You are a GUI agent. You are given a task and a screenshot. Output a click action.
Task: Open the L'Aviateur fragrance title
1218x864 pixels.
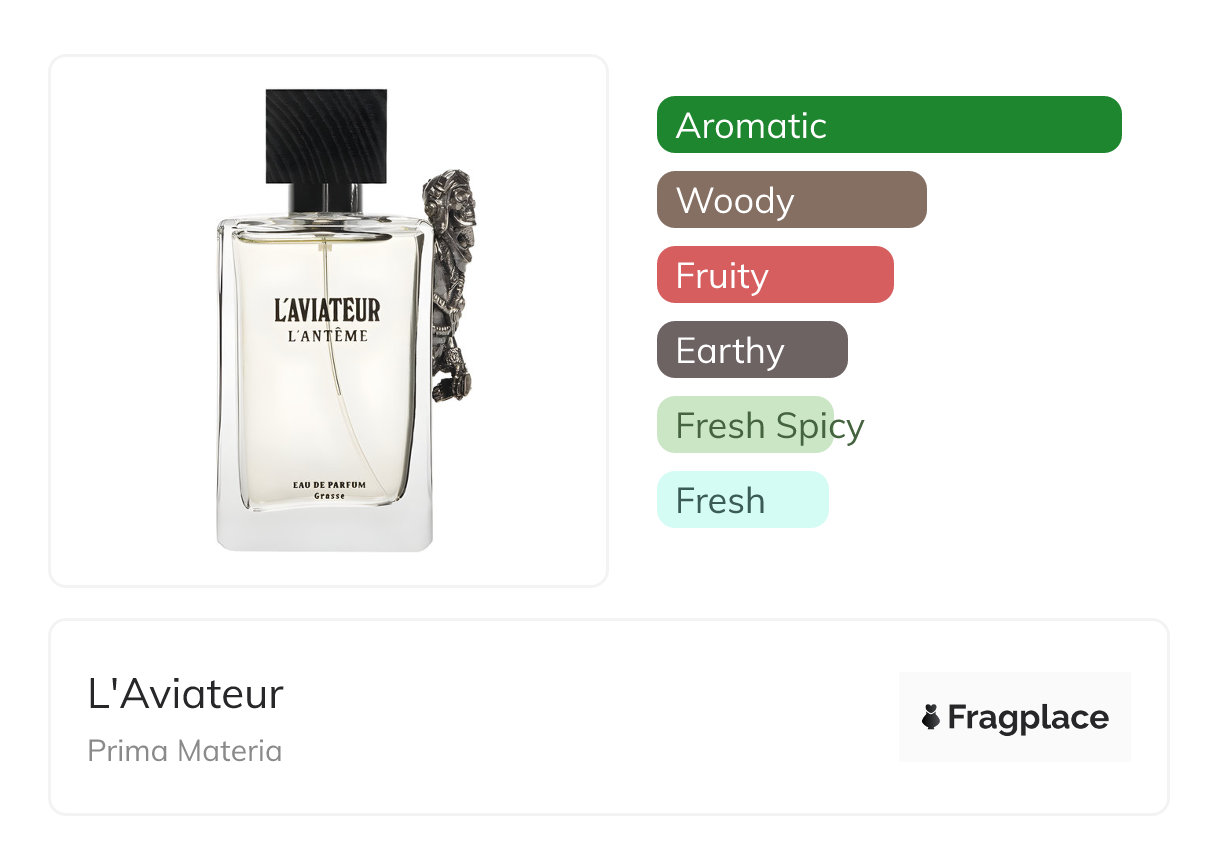(x=186, y=694)
